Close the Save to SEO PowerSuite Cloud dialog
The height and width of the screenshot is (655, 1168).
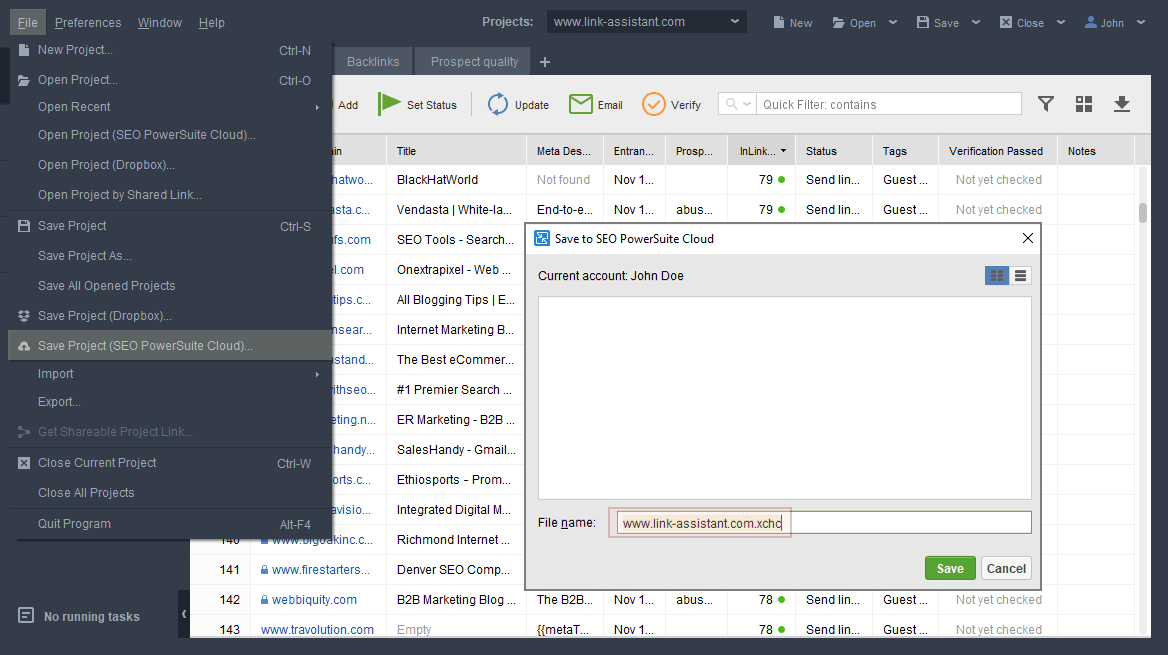(1028, 238)
